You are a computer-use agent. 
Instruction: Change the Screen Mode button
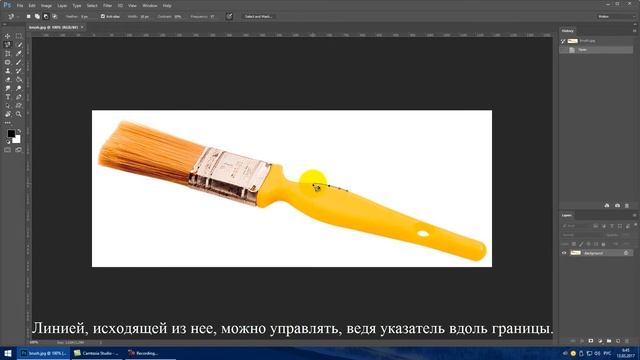pyautogui.click(x=19, y=150)
